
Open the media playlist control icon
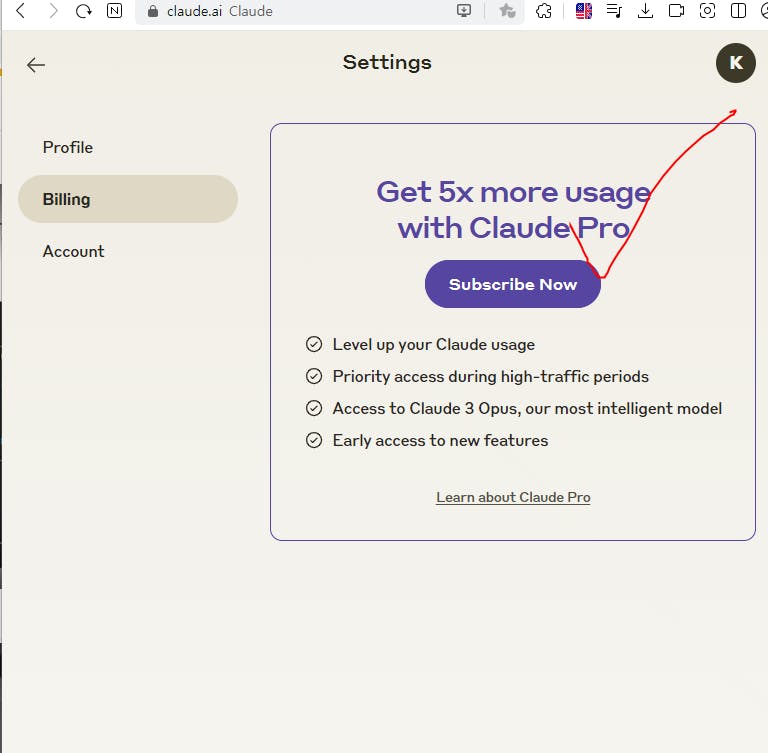[614, 10]
